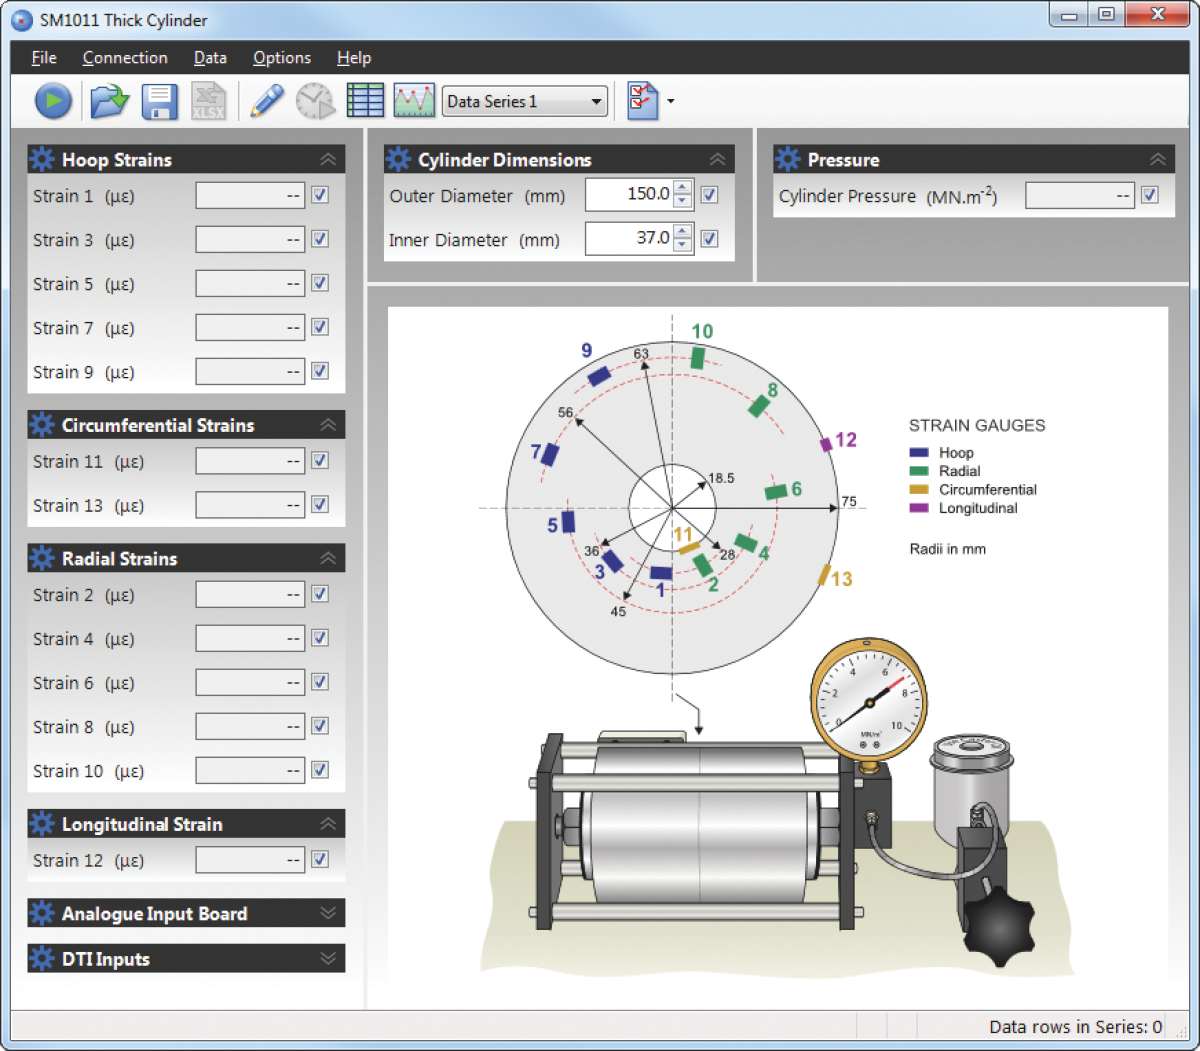Viewport: 1200px width, 1051px height.
Task: Select the pencil edit icon in toolbar
Action: 266,101
